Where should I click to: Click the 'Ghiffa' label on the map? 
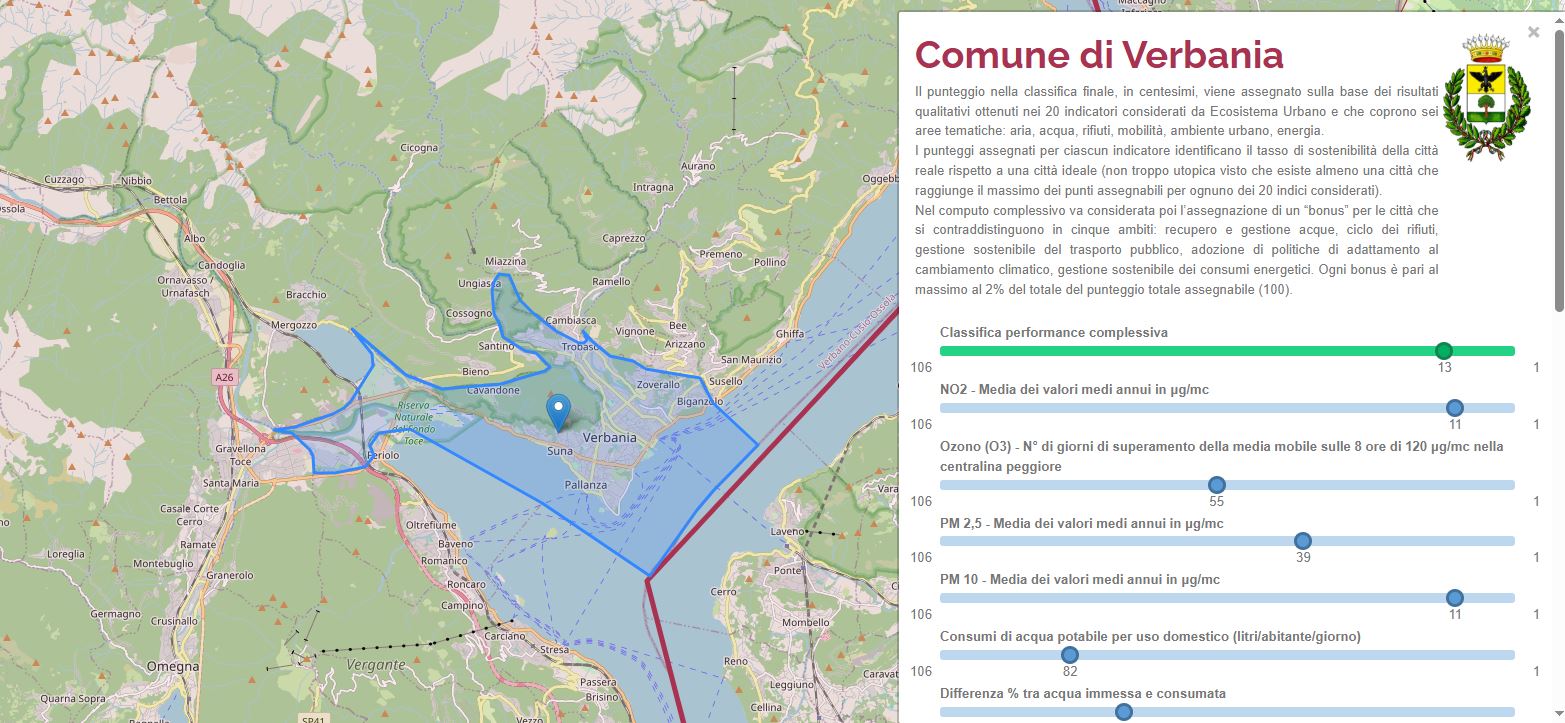click(x=789, y=334)
